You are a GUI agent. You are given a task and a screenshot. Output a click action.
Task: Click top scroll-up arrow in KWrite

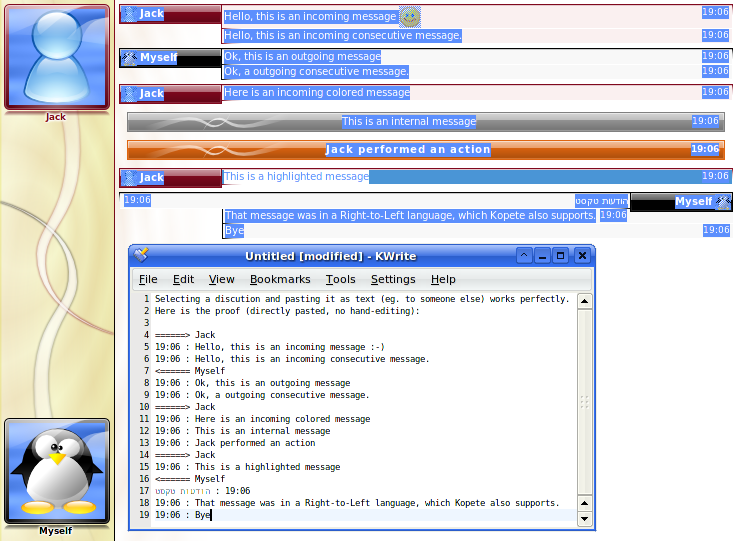pyautogui.click(x=584, y=301)
